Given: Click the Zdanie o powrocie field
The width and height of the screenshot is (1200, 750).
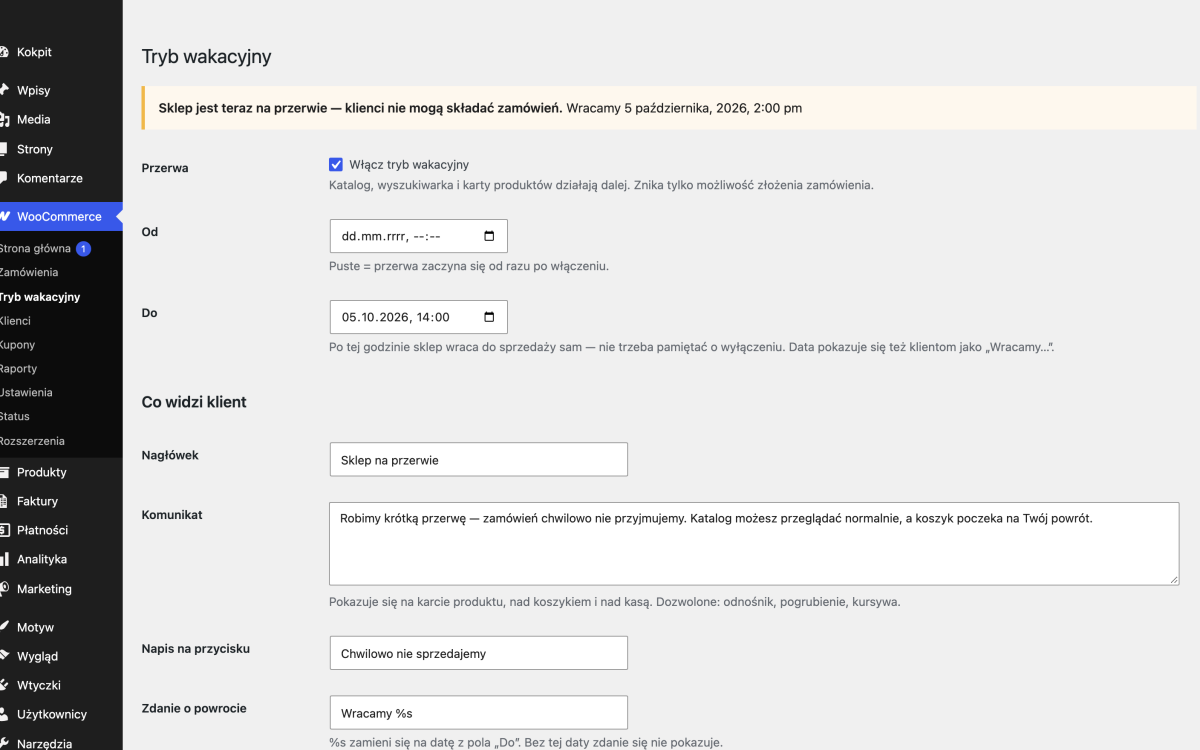Looking at the screenshot, I should (x=478, y=712).
